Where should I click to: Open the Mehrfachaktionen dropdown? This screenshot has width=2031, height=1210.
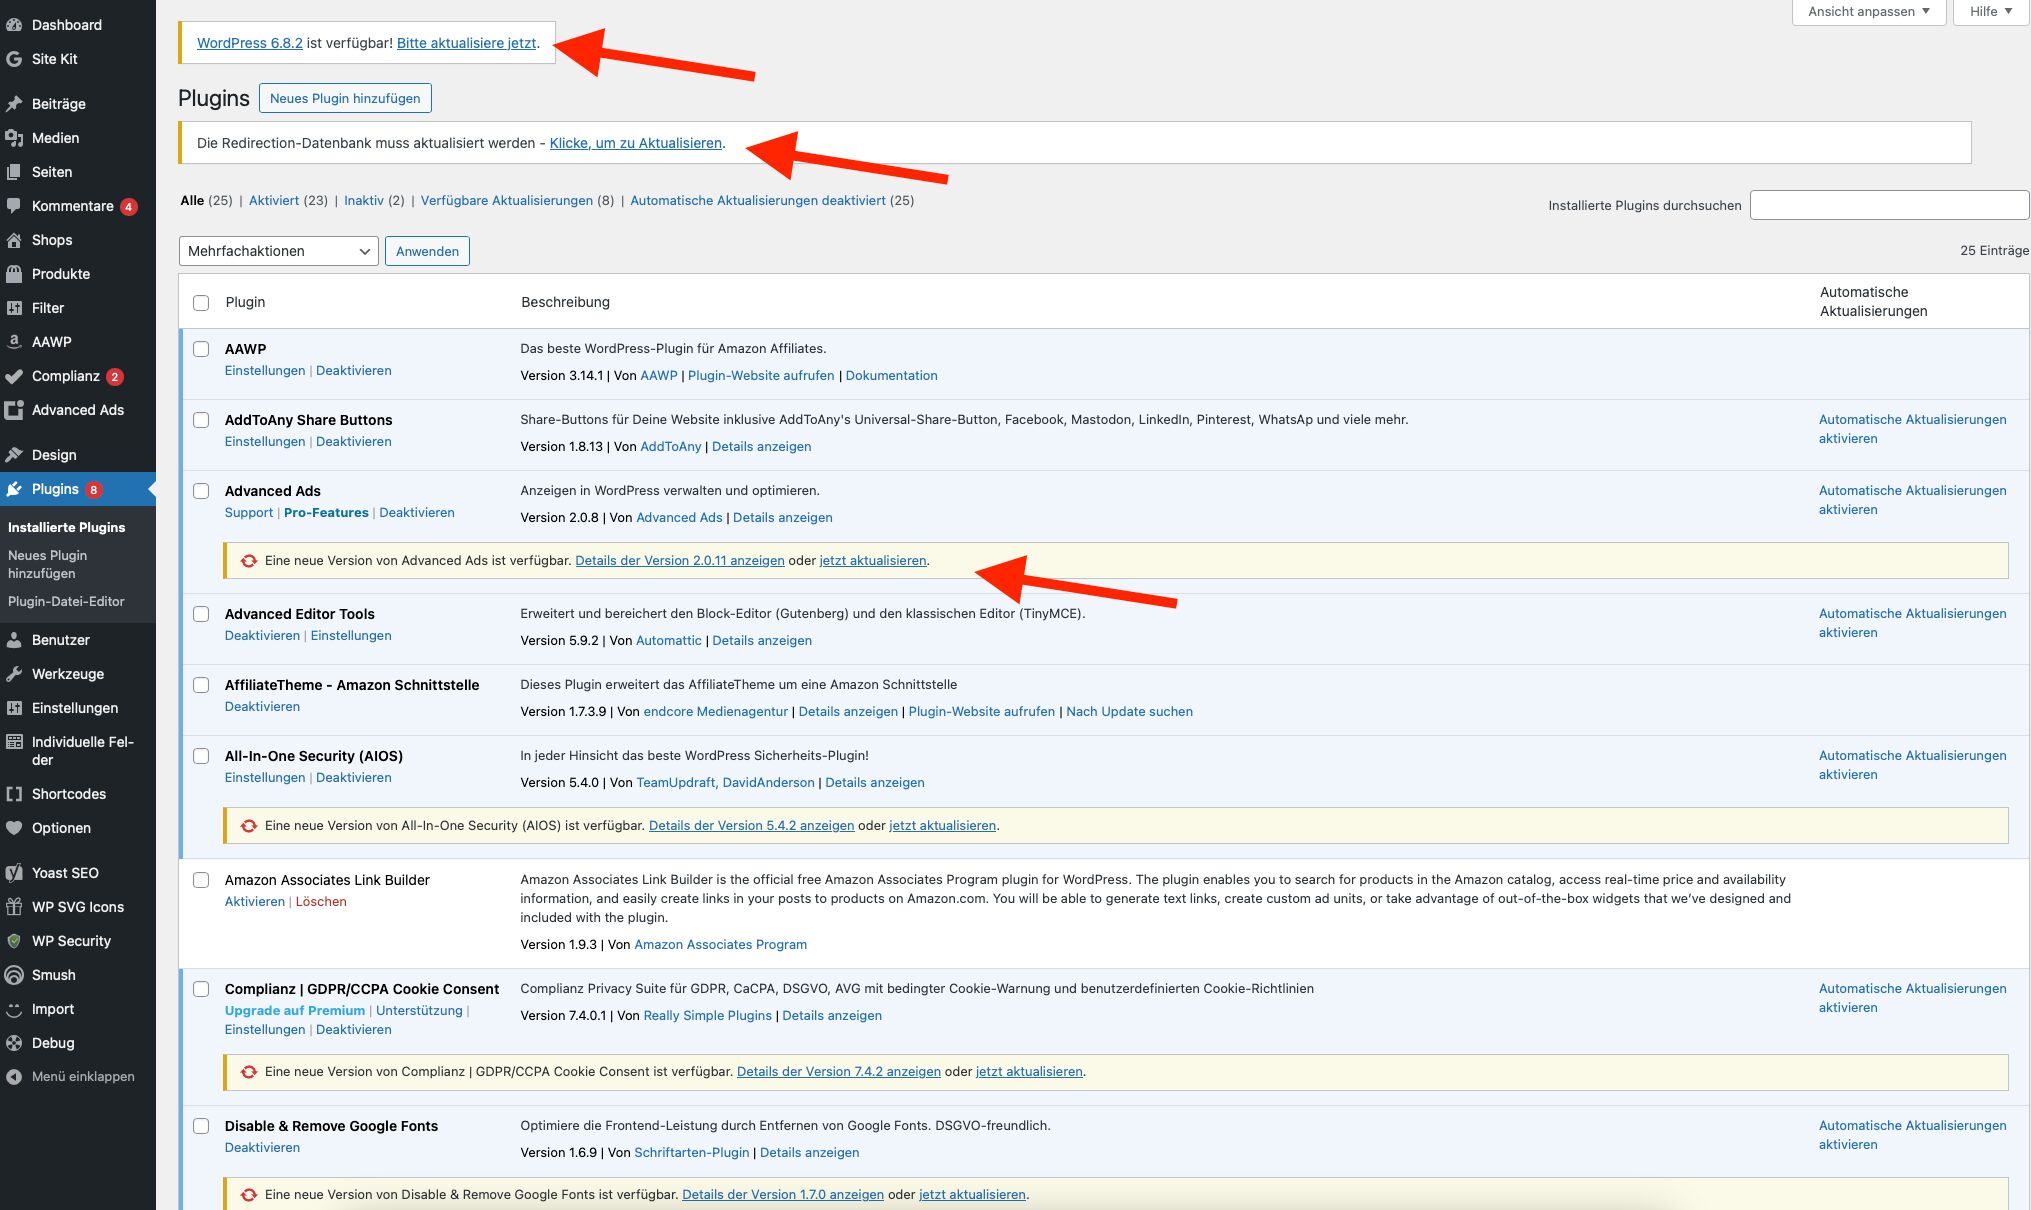[x=278, y=251]
